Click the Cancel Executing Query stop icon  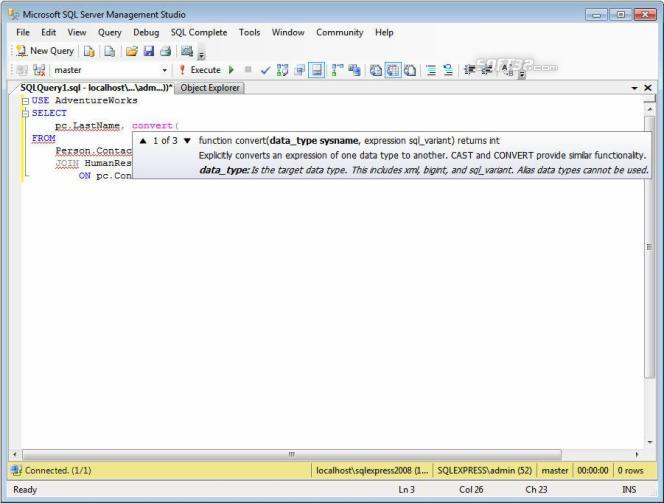248,70
